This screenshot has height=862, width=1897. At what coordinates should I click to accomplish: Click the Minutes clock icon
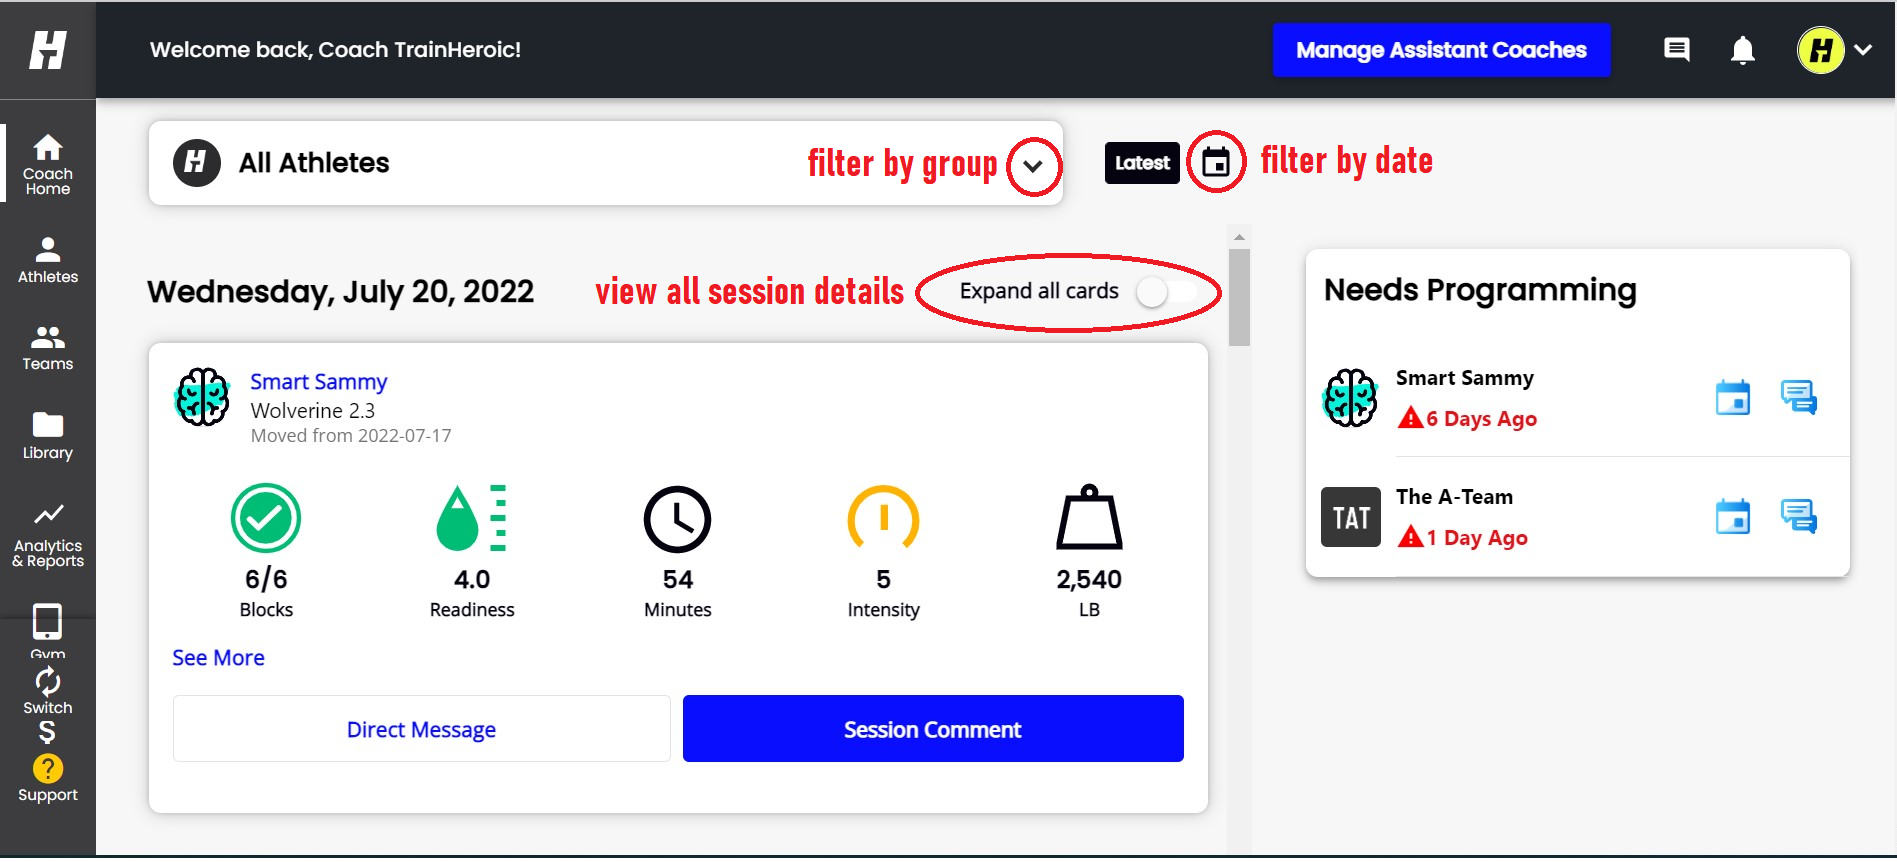pyautogui.click(x=677, y=520)
